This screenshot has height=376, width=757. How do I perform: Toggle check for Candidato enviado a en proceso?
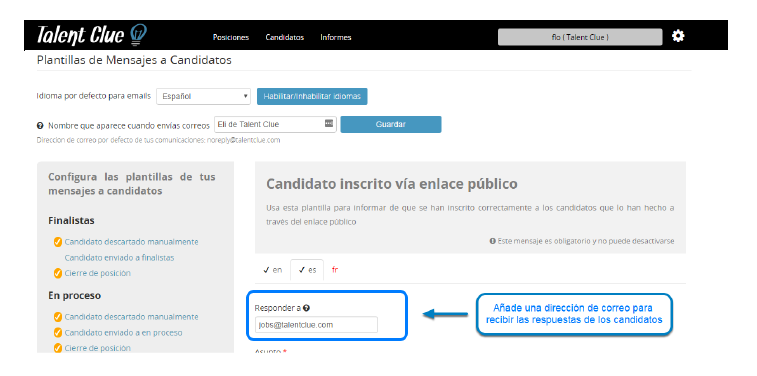58,333
